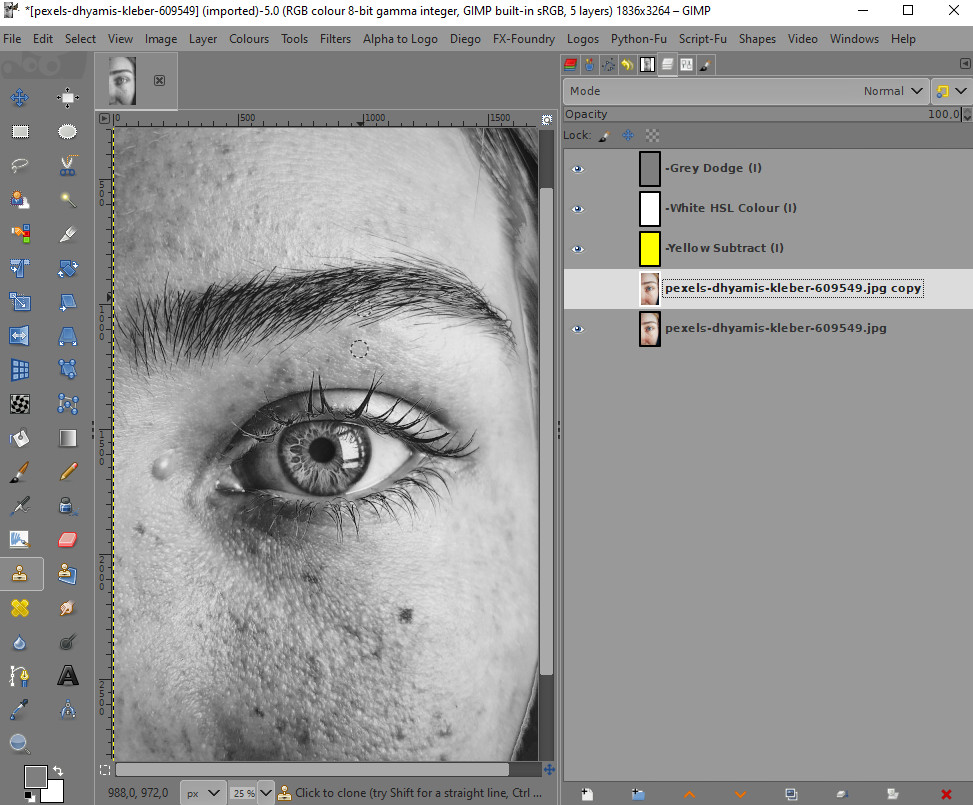This screenshot has width=973, height=805.
Task: Select the Move tool
Action: tap(19, 97)
